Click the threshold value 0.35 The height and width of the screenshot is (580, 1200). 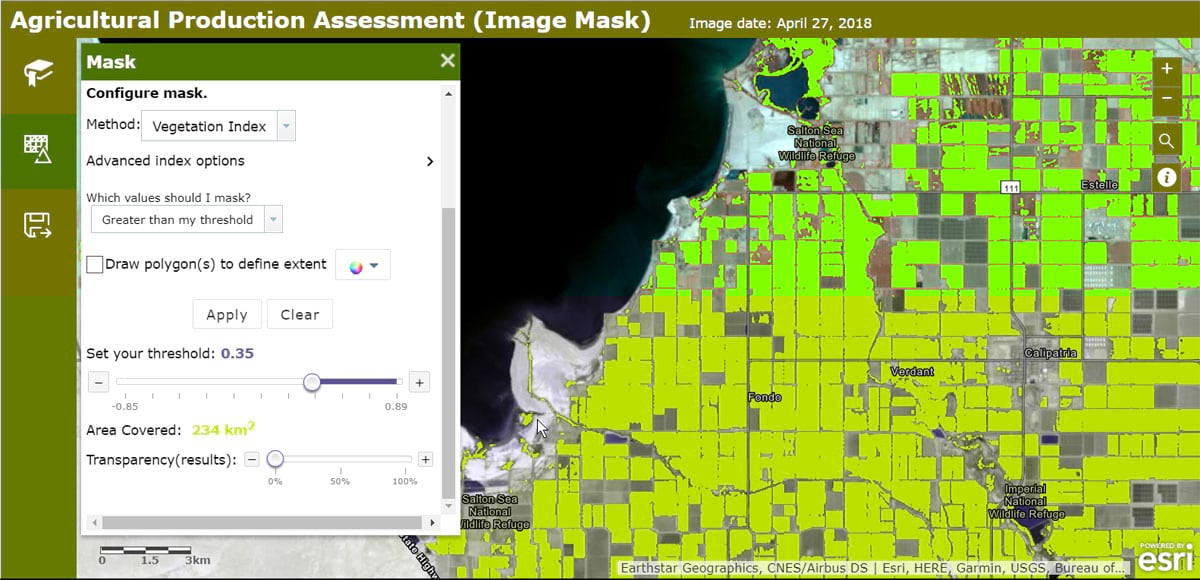(x=237, y=353)
